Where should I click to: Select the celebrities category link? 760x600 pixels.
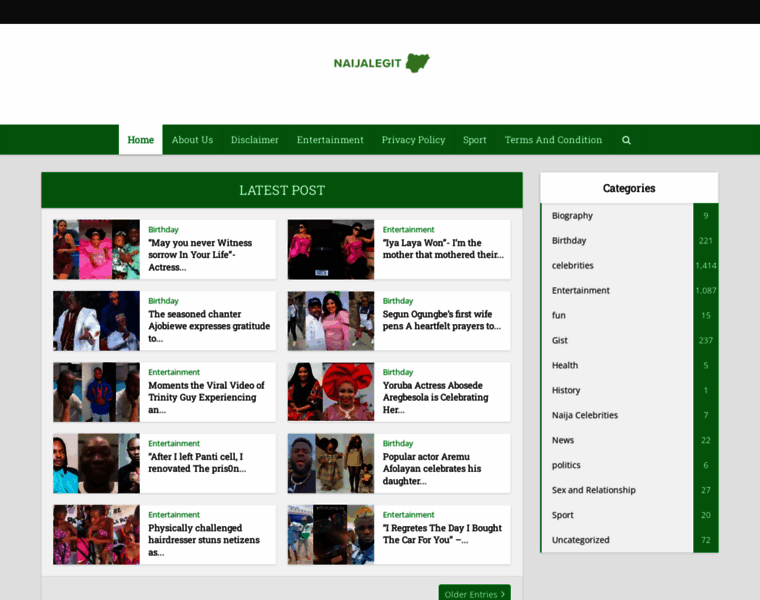[572, 266]
